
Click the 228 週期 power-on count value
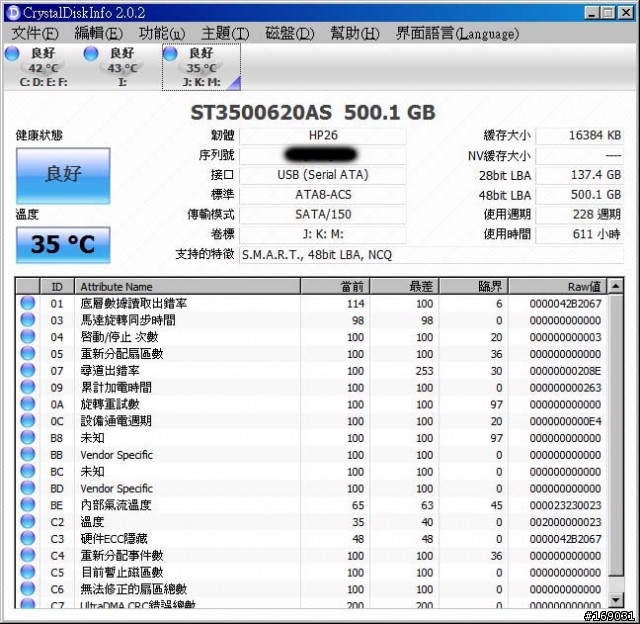(x=579, y=214)
